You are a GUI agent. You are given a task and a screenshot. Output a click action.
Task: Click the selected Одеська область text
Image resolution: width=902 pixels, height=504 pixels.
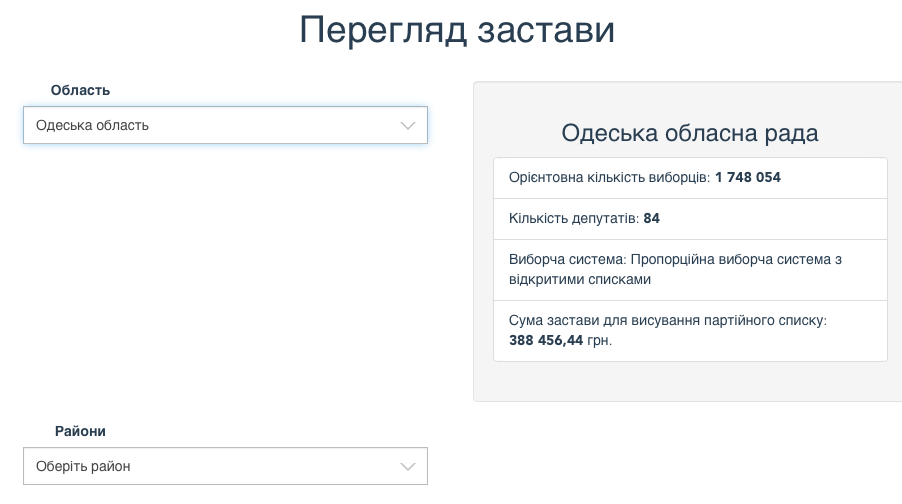(92, 126)
